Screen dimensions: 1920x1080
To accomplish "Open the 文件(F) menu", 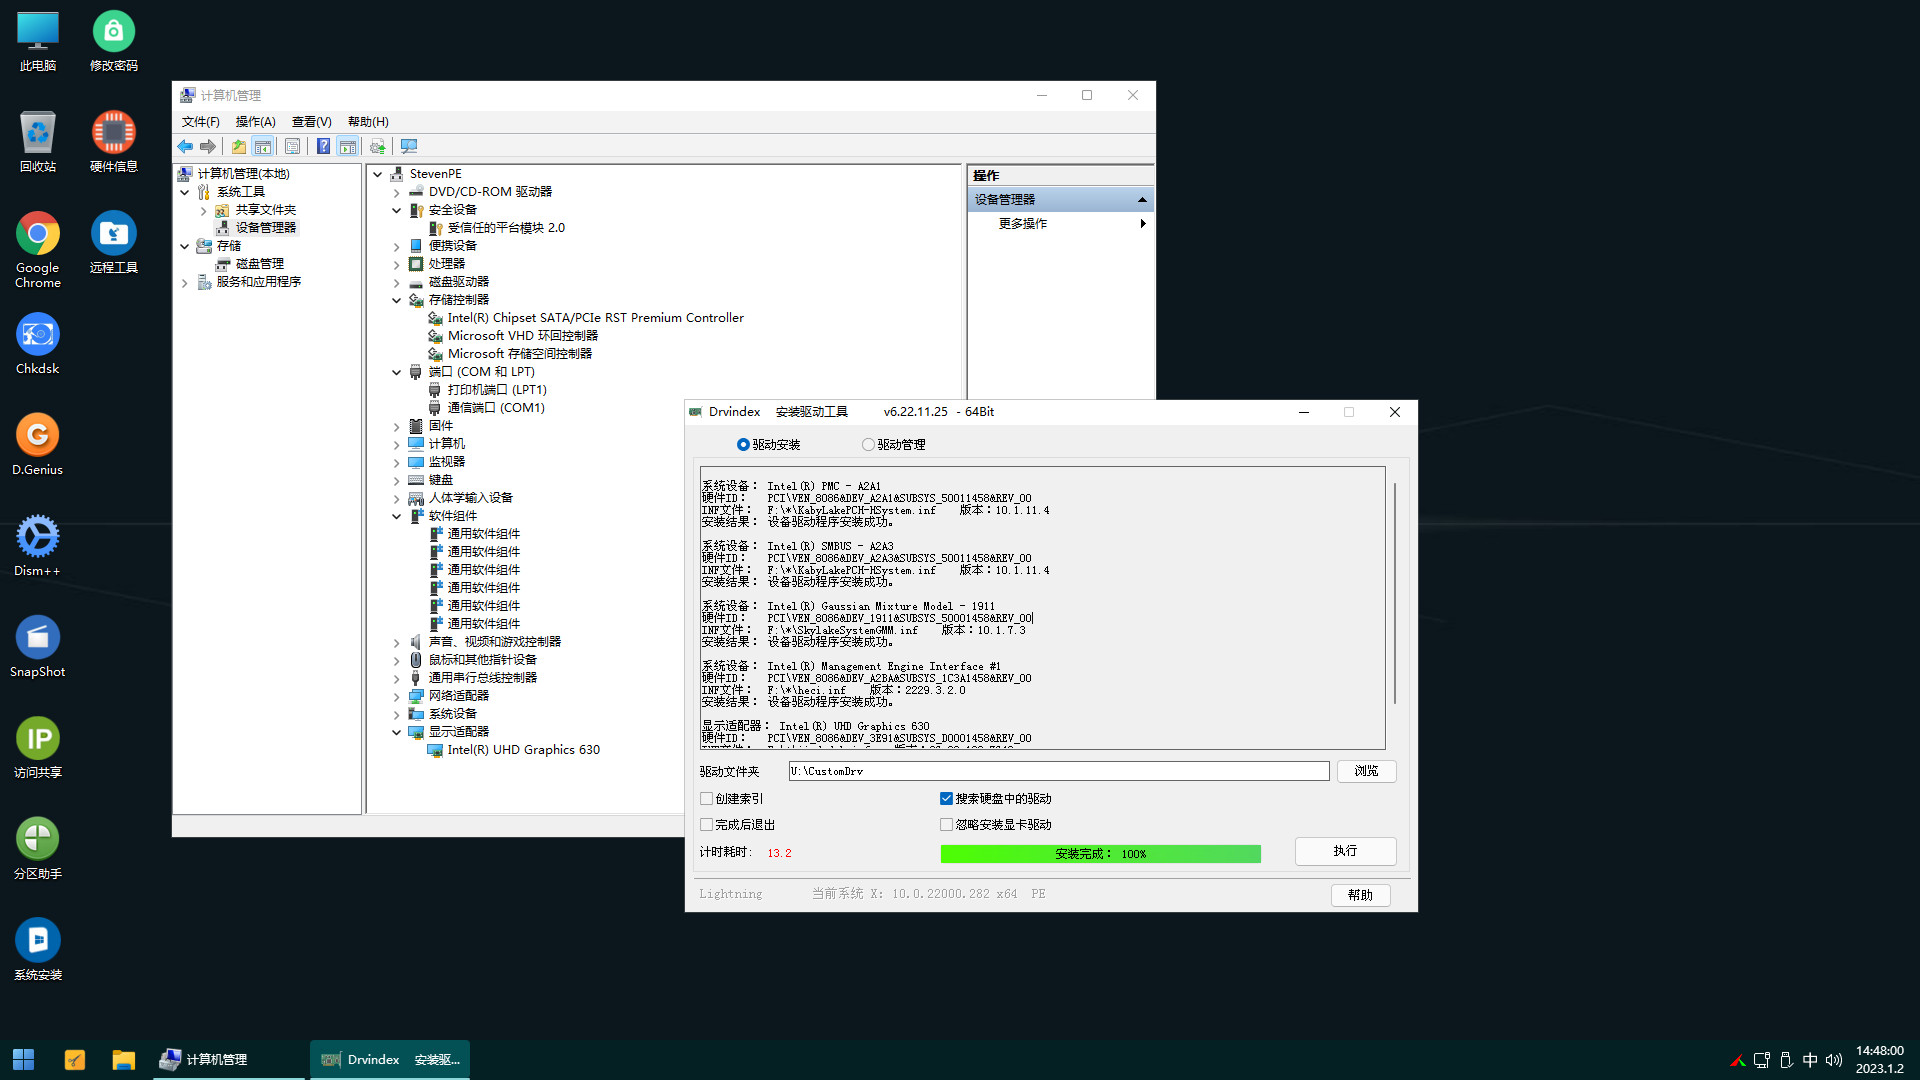I will pos(200,122).
